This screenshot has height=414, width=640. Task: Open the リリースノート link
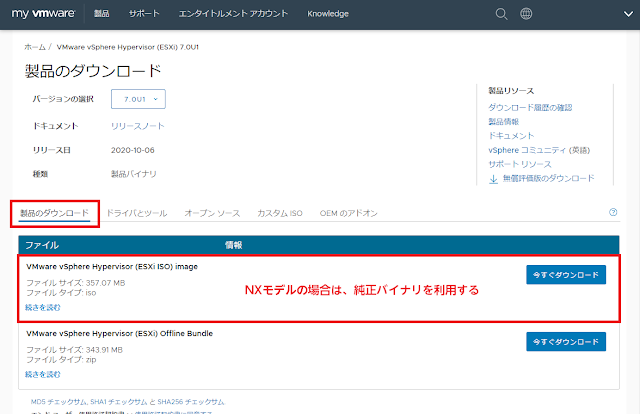click(138, 126)
